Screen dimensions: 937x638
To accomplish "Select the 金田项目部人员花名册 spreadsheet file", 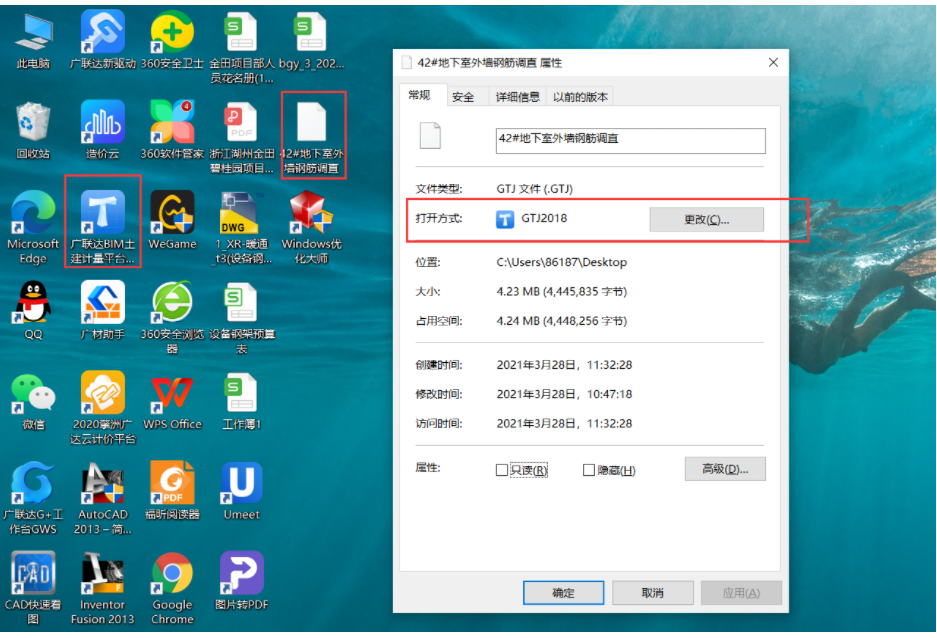I will [x=241, y=47].
